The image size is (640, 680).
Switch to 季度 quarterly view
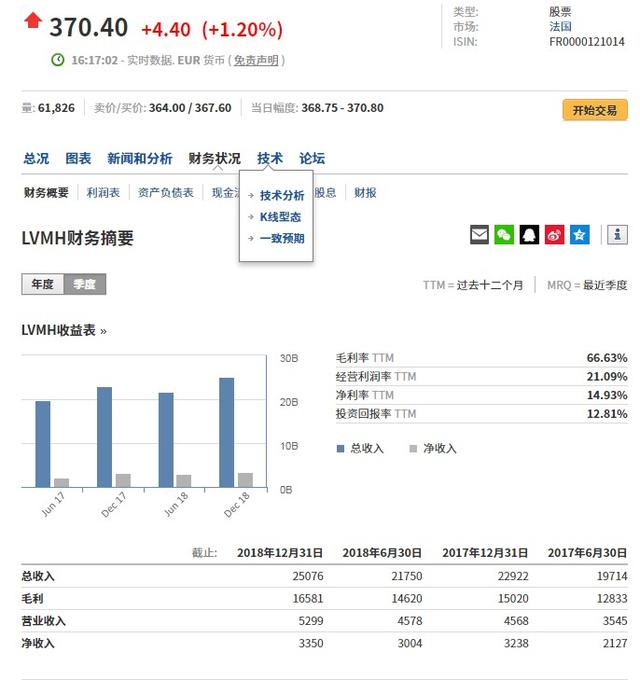point(85,284)
